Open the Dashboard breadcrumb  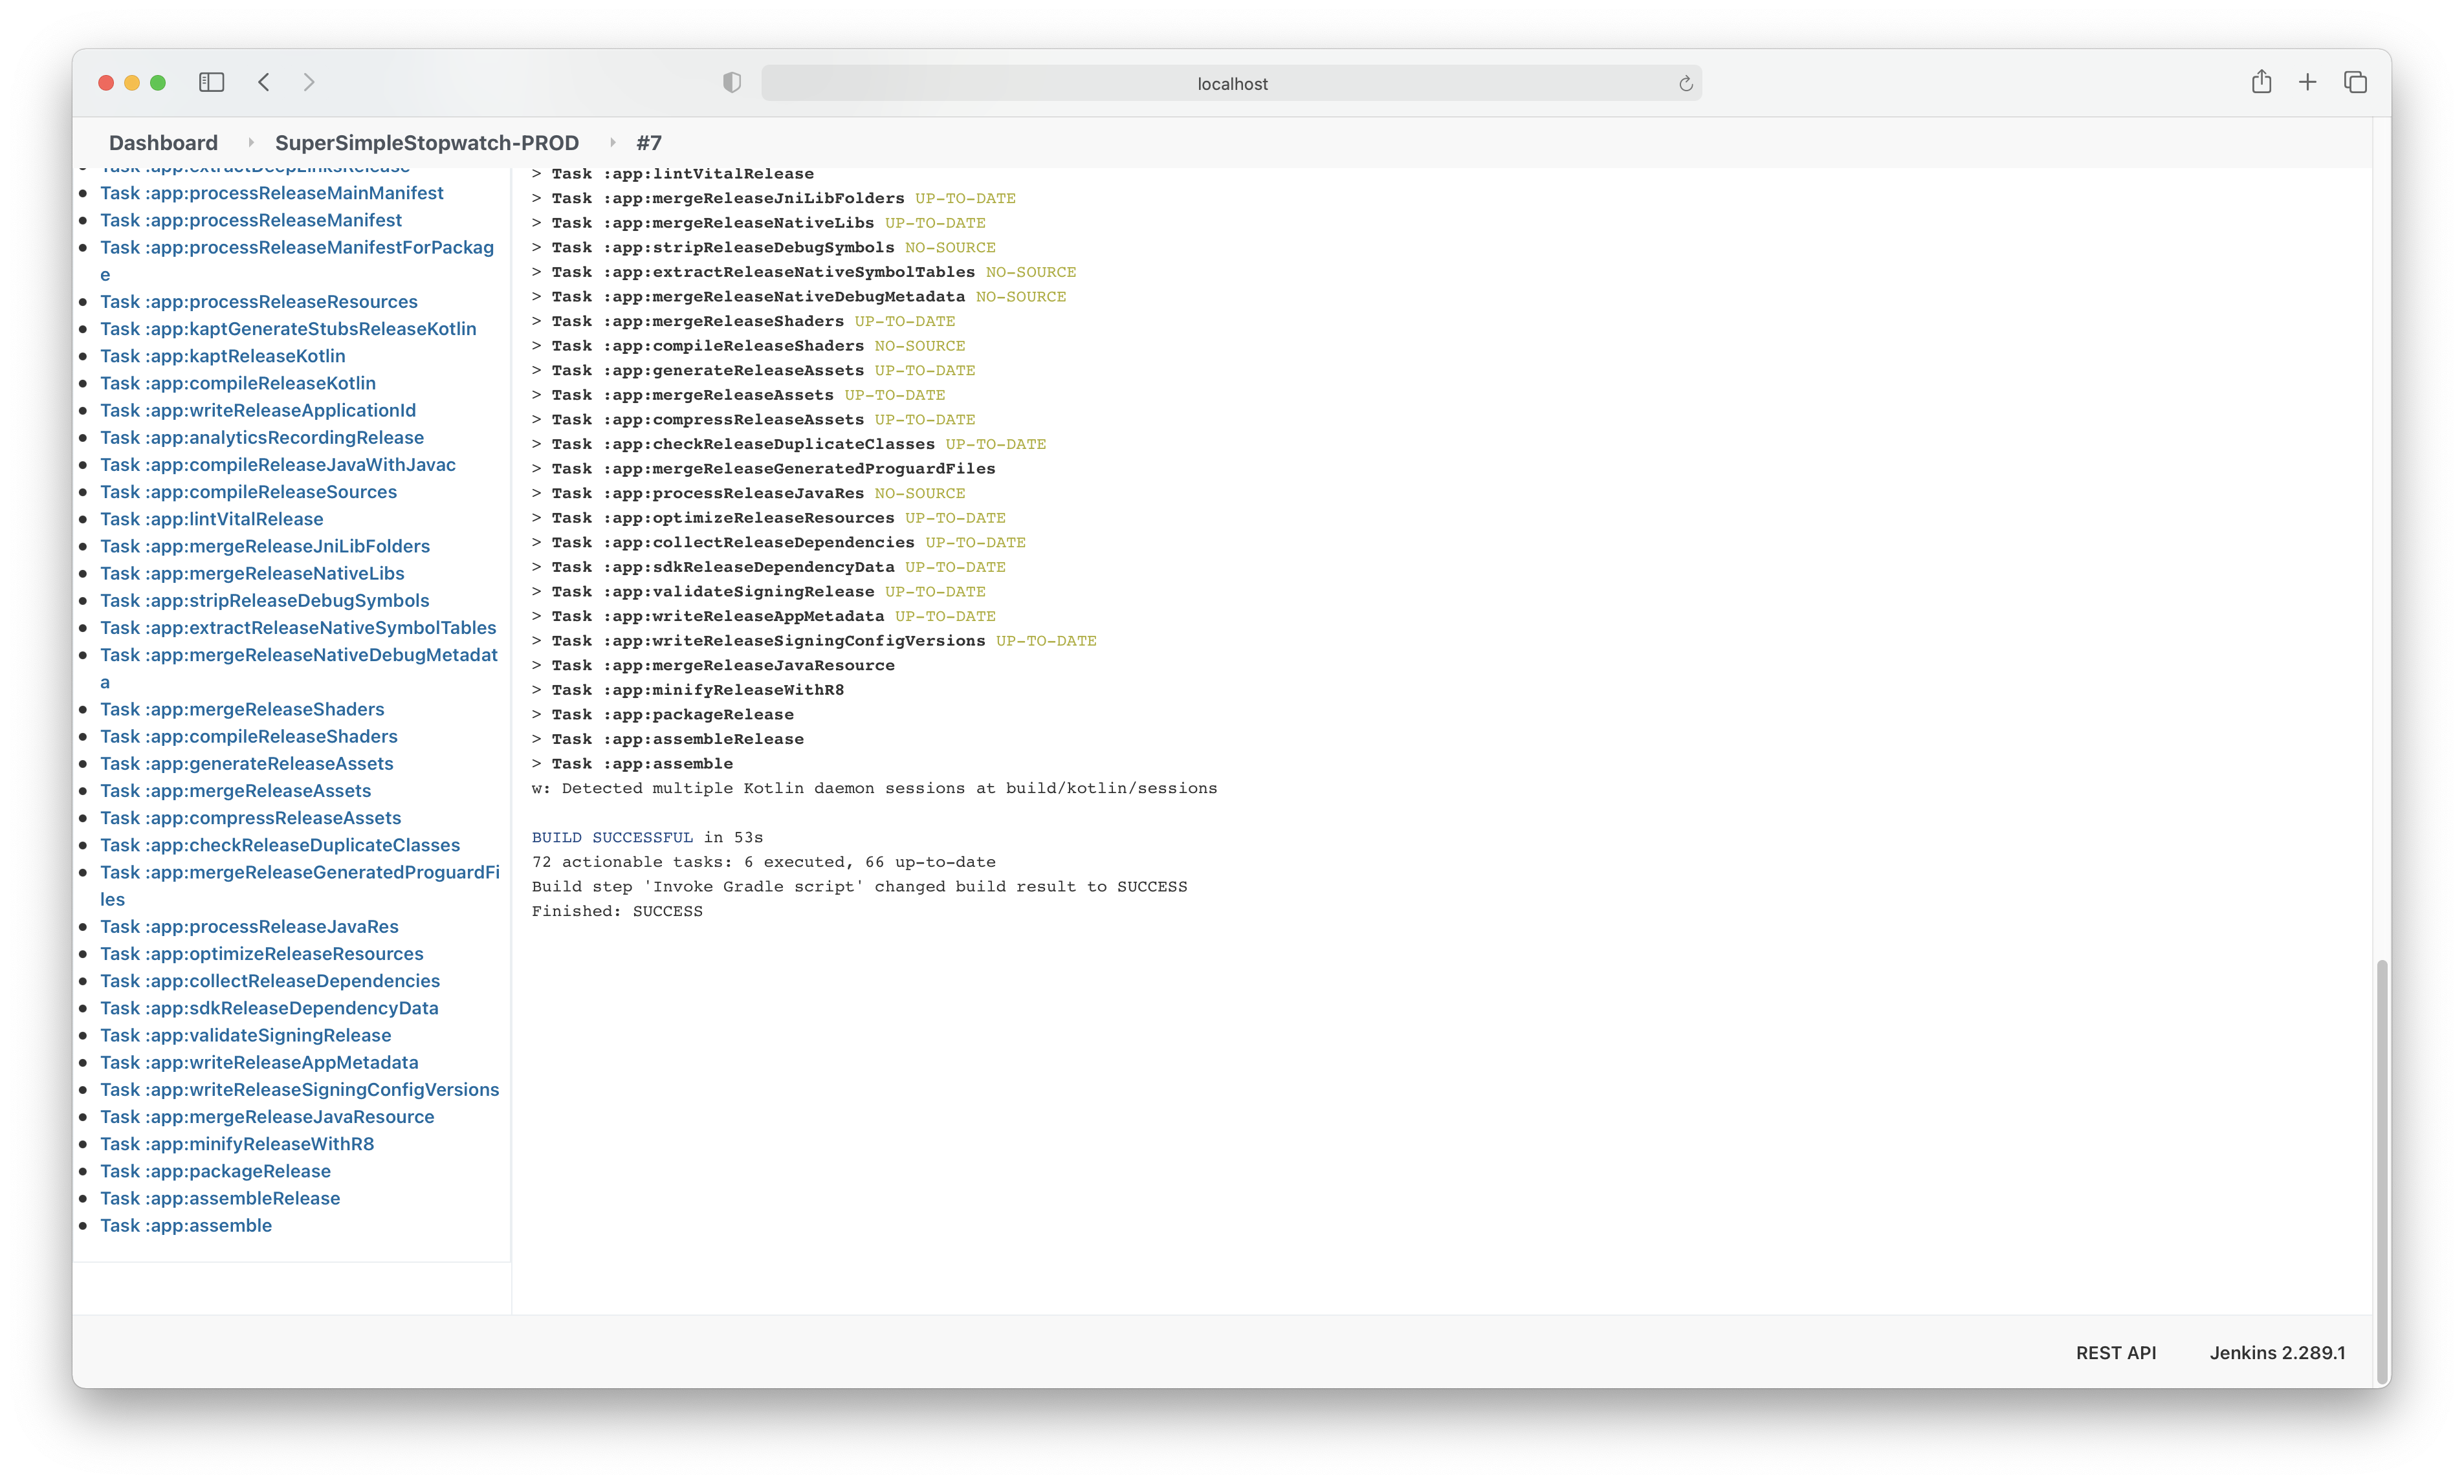163,143
